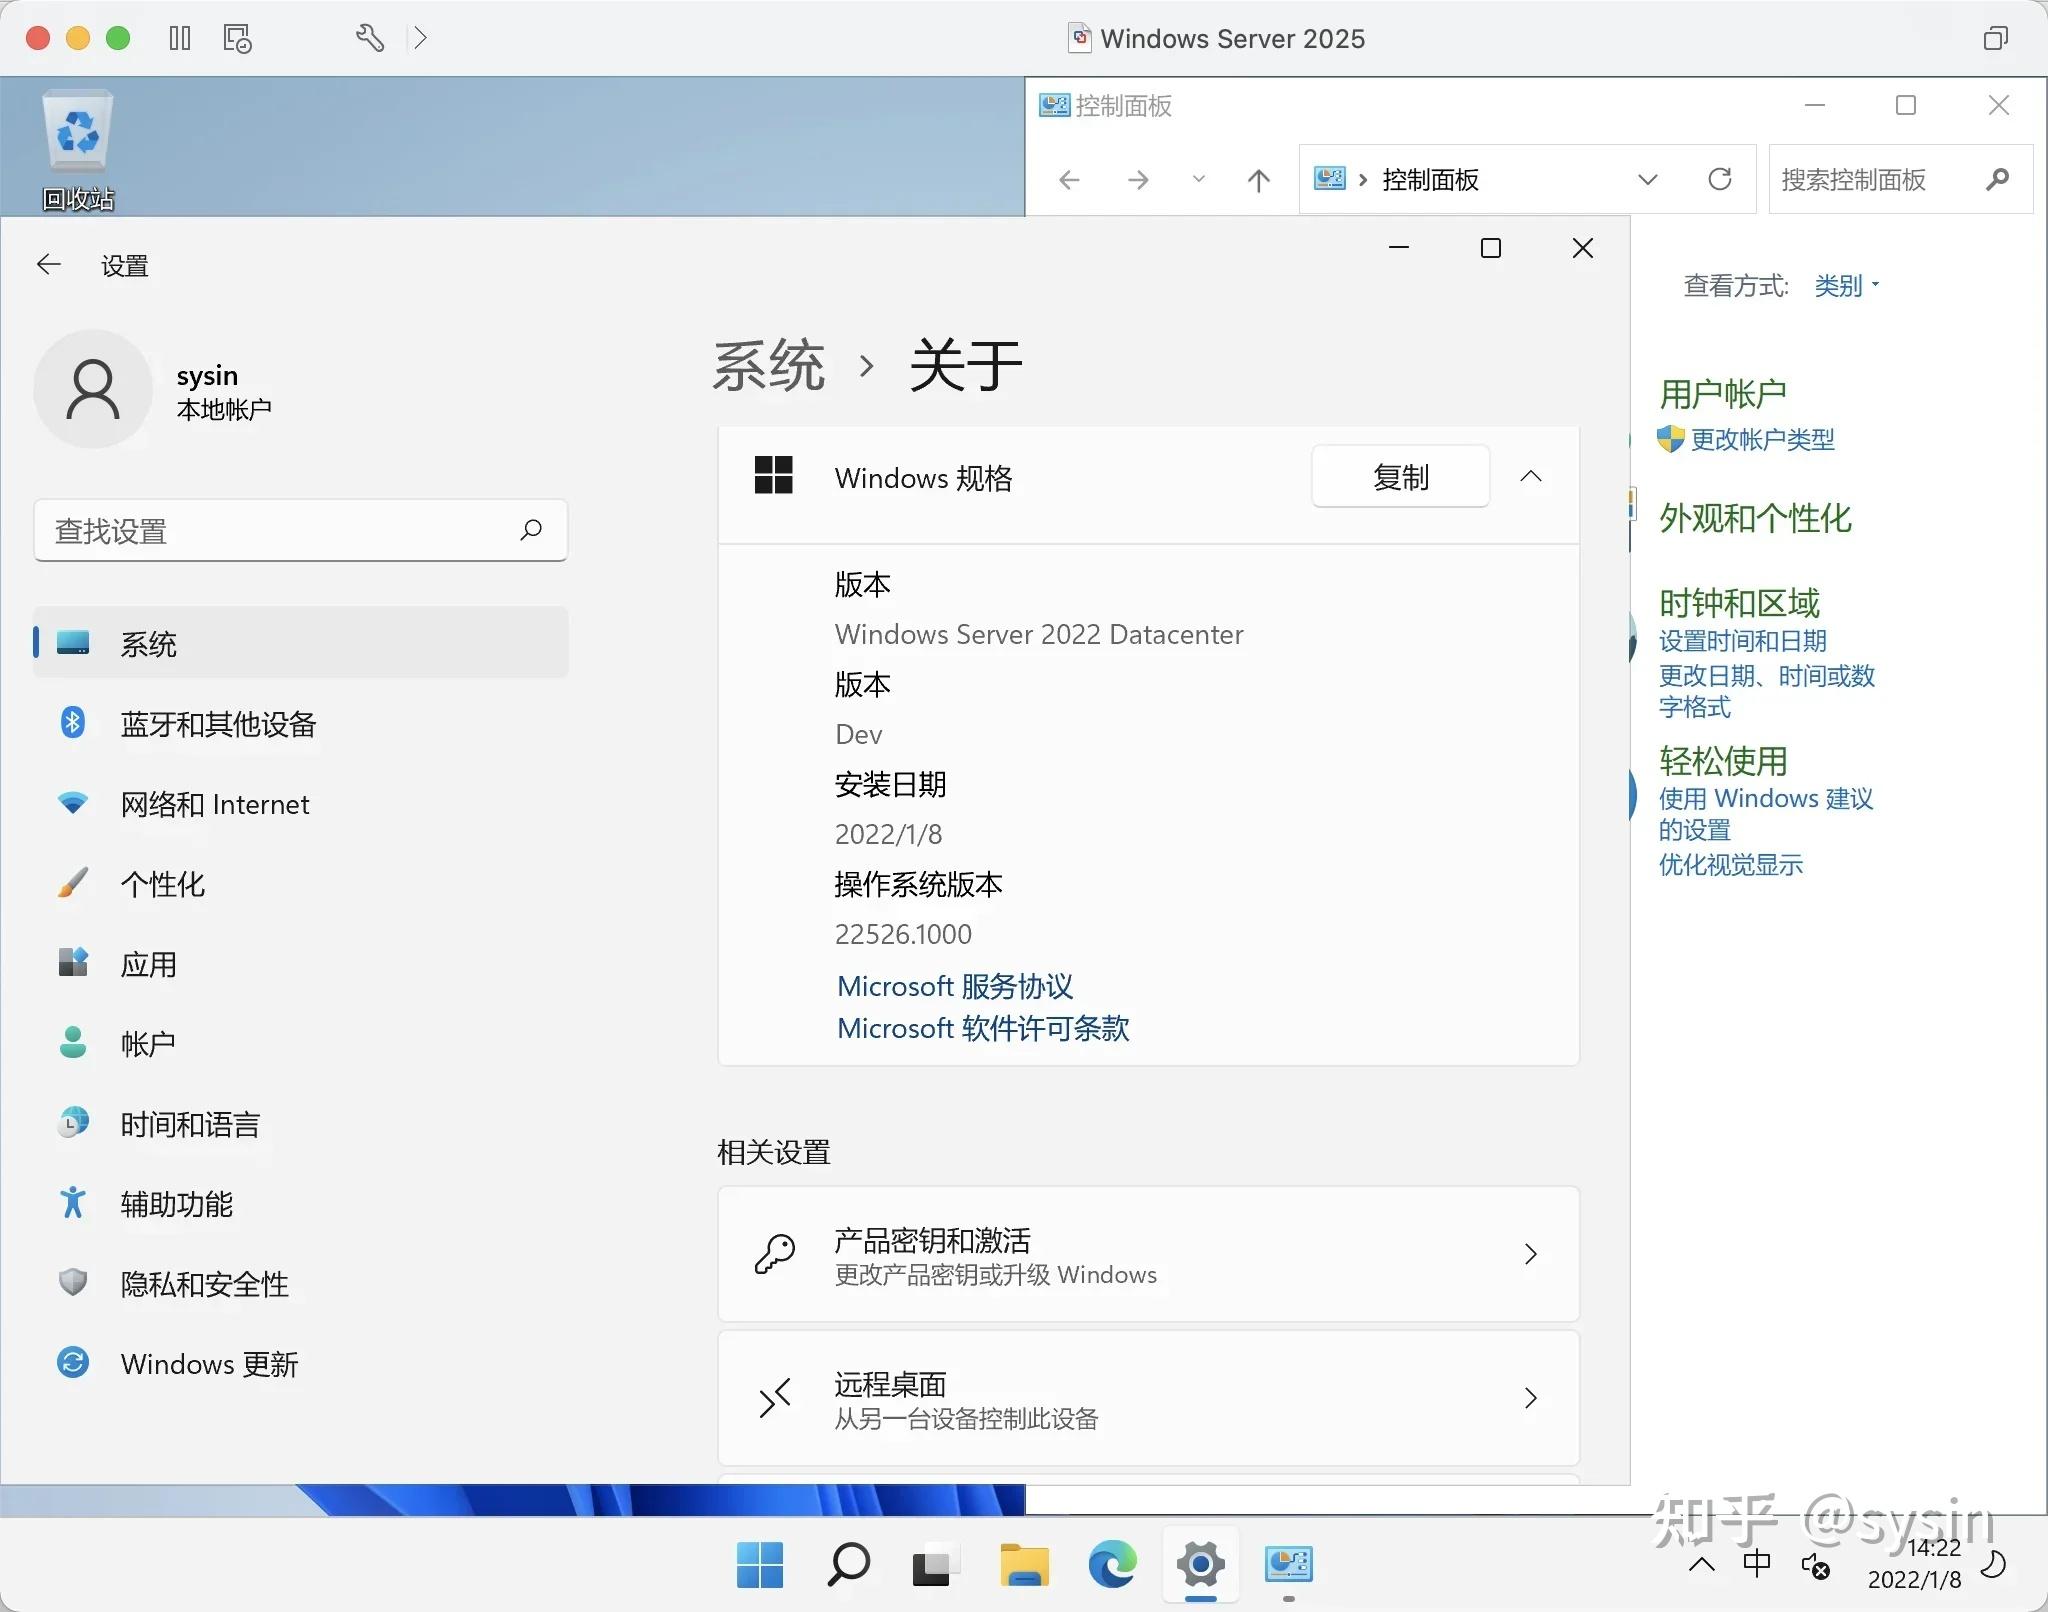The image size is (2048, 1612).
Task: Open the 类别 view-by dropdown in Control Panel
Action: (1845, 286)
